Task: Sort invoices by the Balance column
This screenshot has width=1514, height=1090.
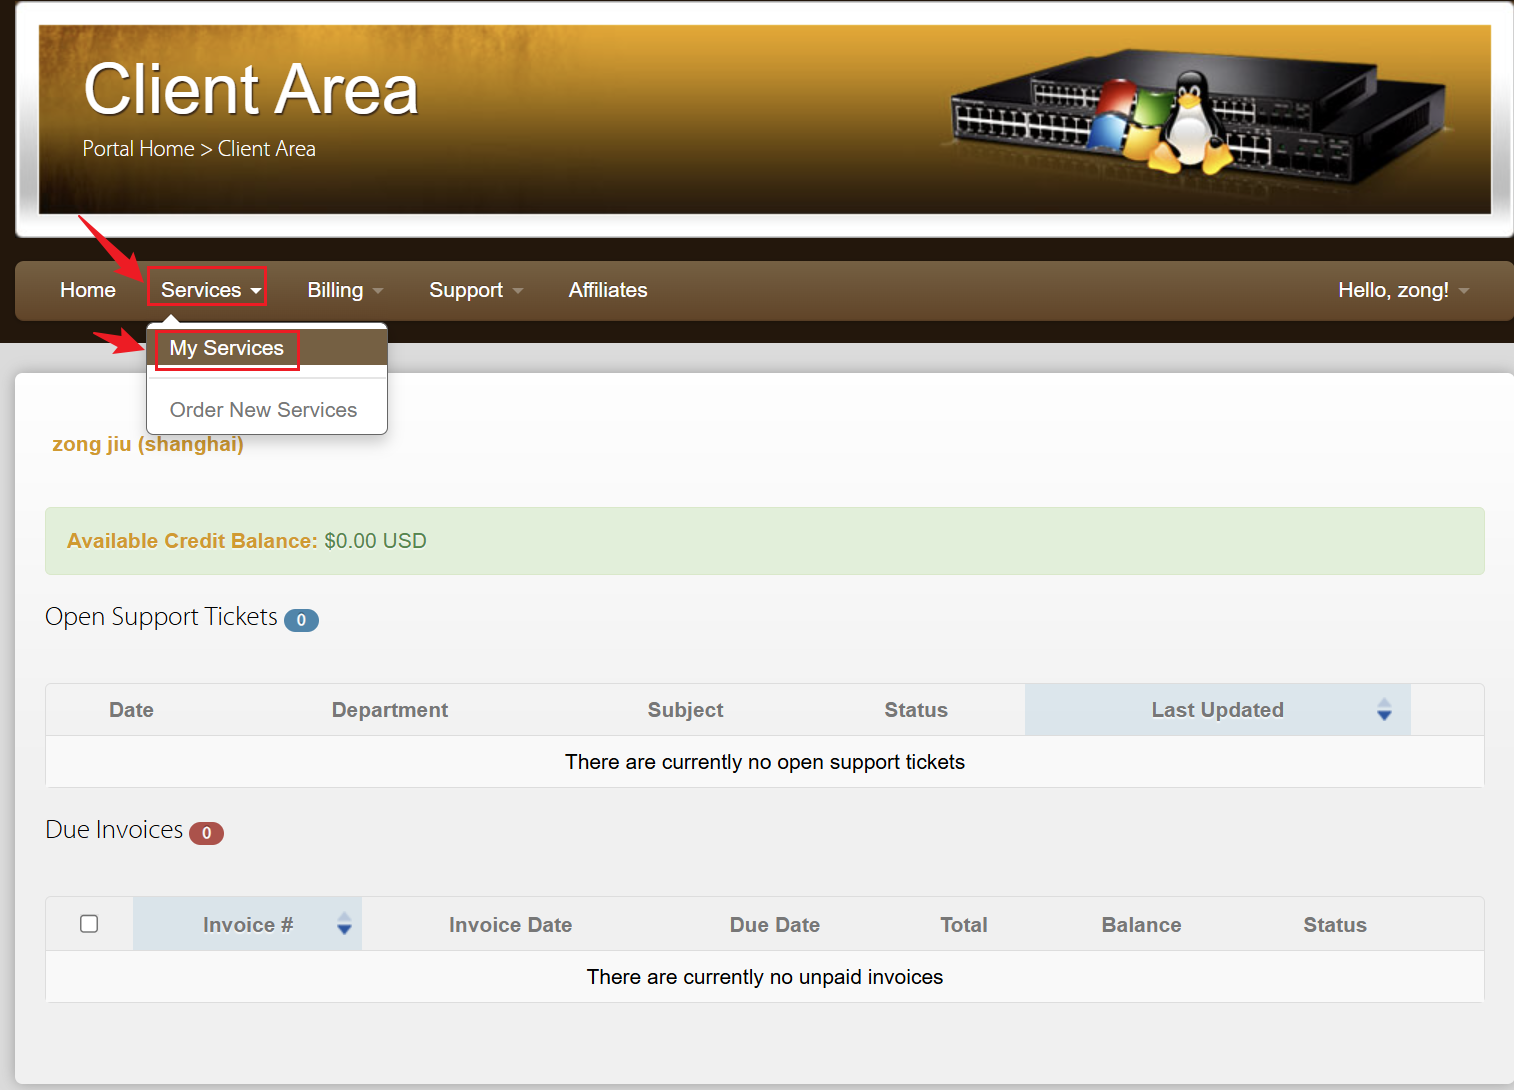Action: click(1141, 925)
